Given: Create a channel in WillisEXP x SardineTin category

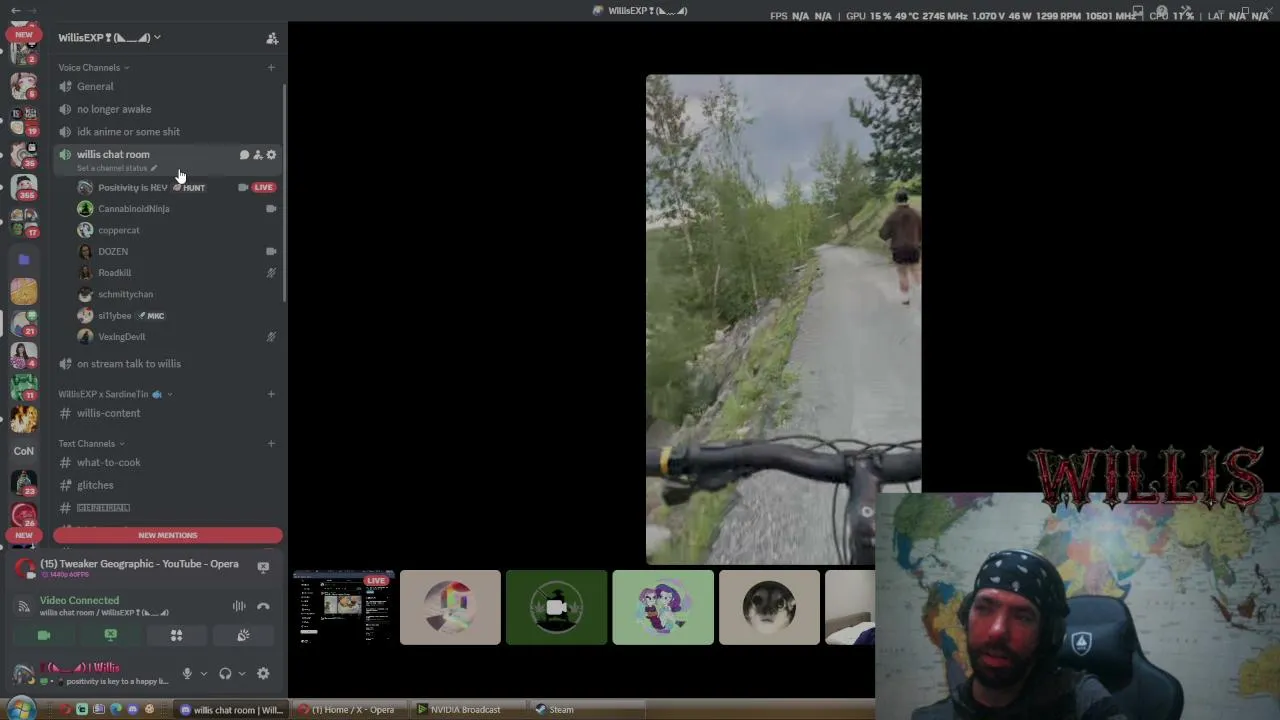Looking at the screenshot, I should [x=271, y=394].
